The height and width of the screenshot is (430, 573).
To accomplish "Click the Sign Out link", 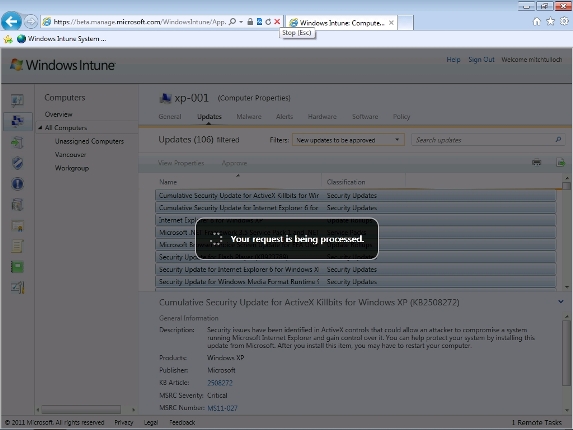I will (481, 60).
